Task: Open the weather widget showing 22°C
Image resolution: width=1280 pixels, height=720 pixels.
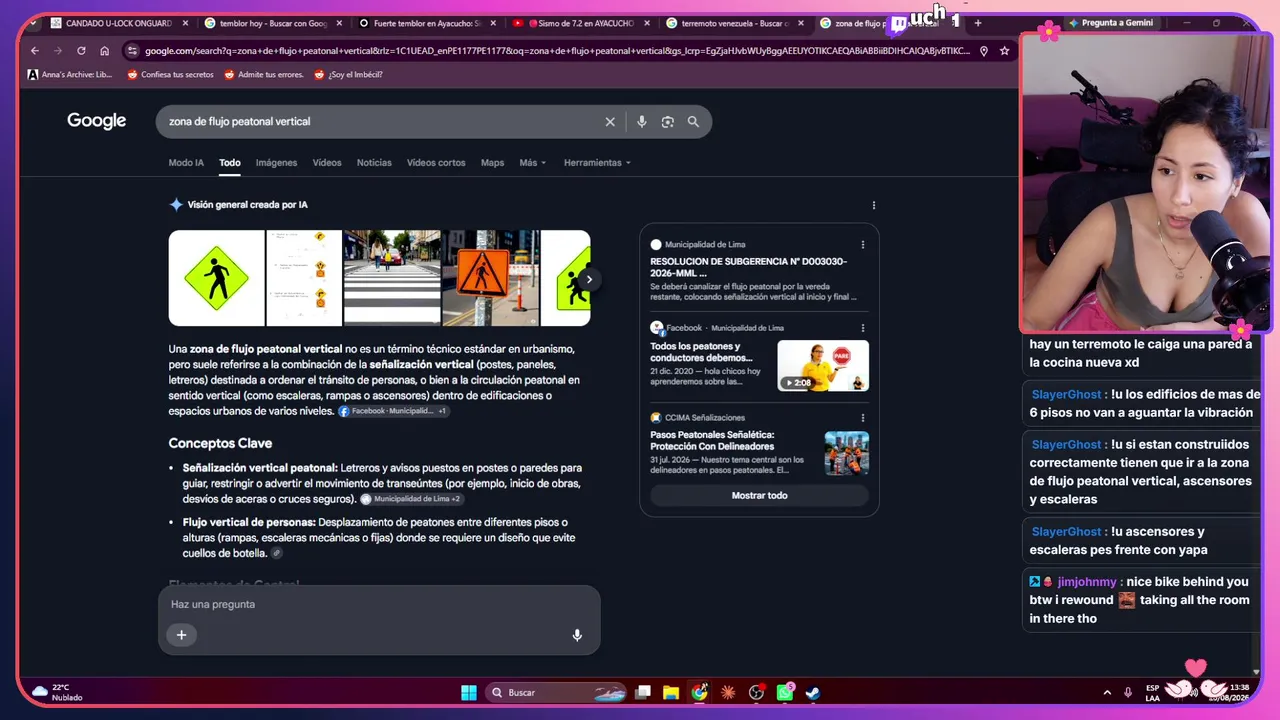Action: pyautogui.click(x=57, y=692)
